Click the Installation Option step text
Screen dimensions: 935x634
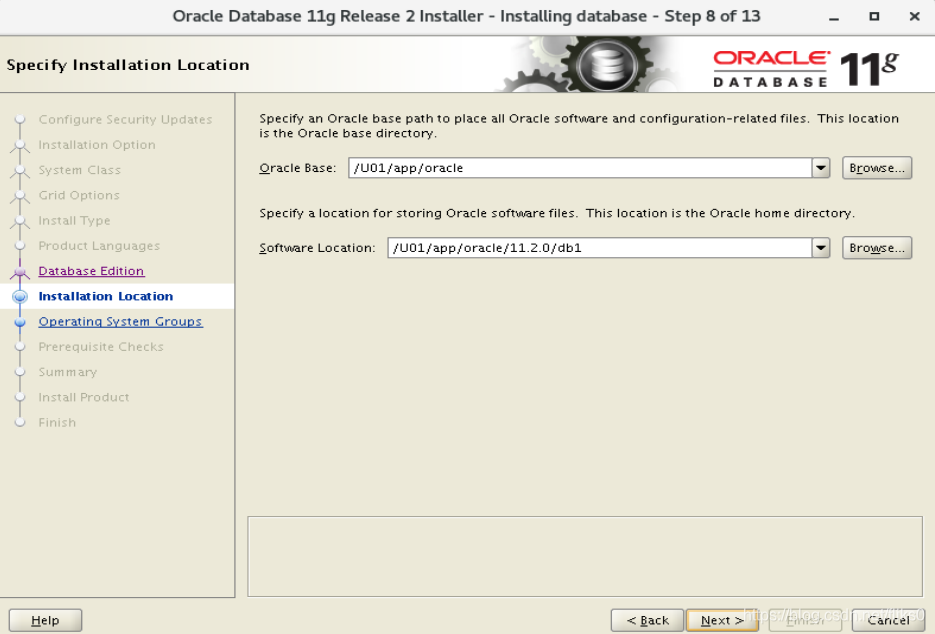pos(97,145)
